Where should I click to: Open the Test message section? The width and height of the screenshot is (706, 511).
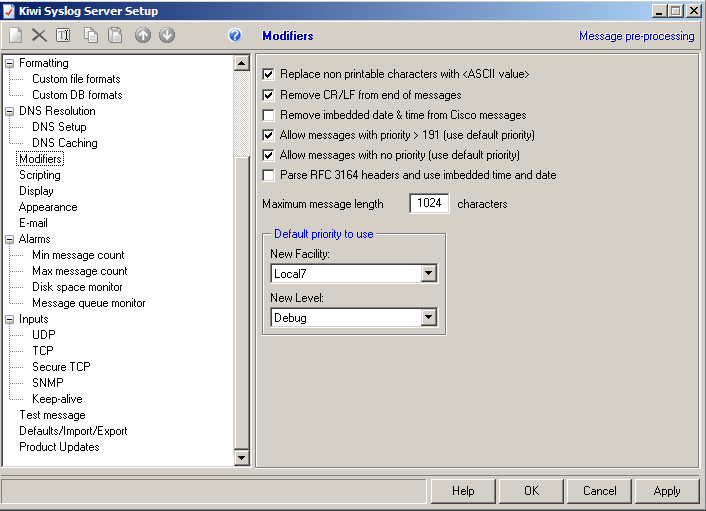(52, 415)
